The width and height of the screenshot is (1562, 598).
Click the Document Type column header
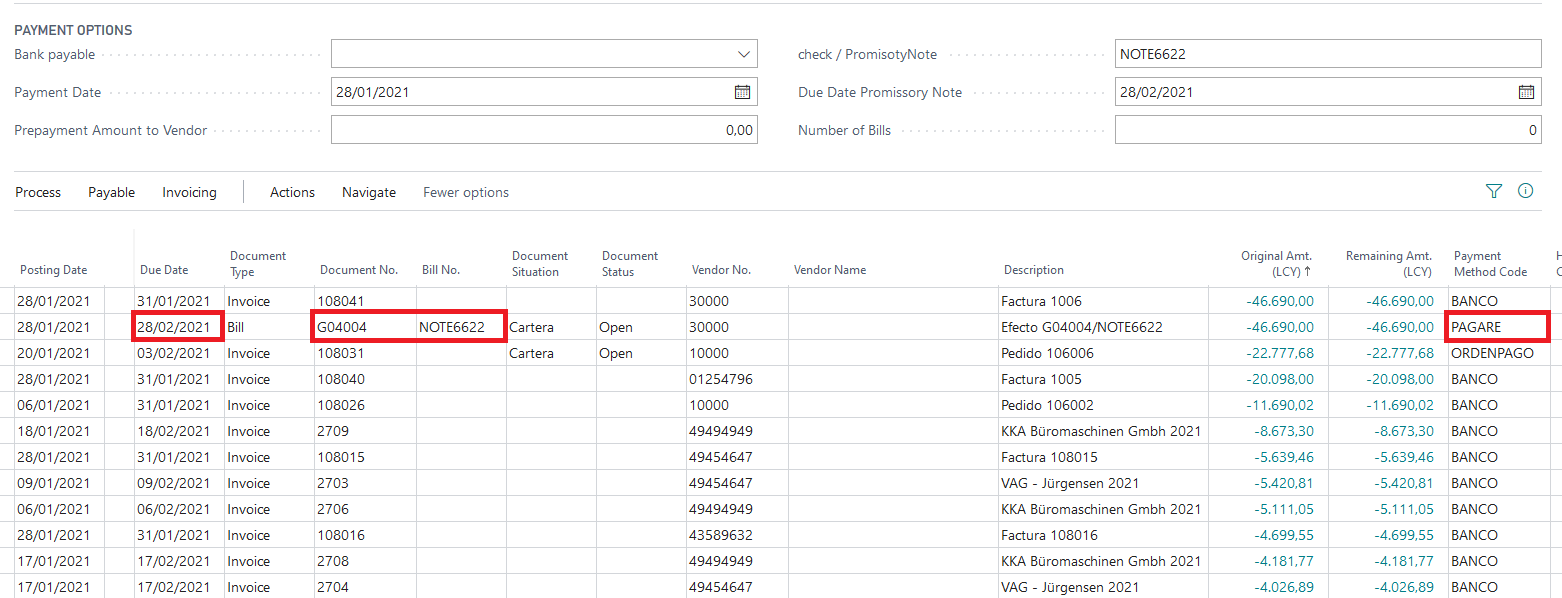click(x=258, y=263)
